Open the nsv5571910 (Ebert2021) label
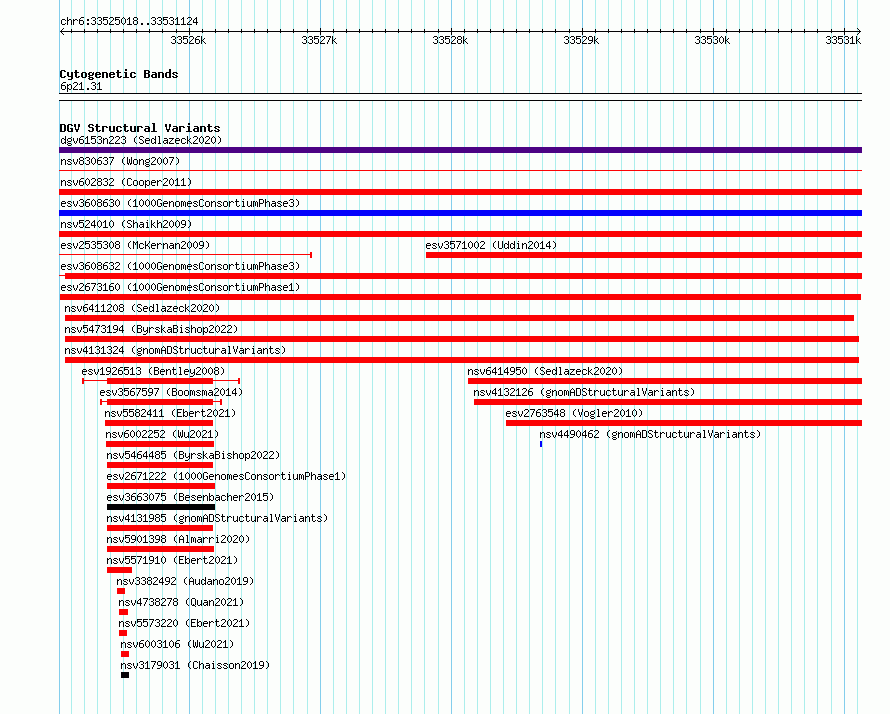Viewport: 890px width, 714px height. pos(172,560)
